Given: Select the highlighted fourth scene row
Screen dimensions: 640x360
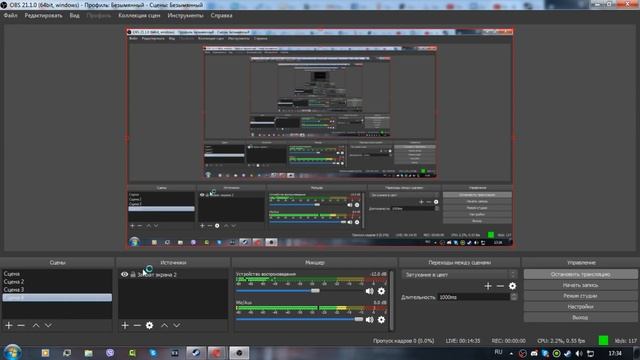Looking at the screenshot, I should 57,298.
